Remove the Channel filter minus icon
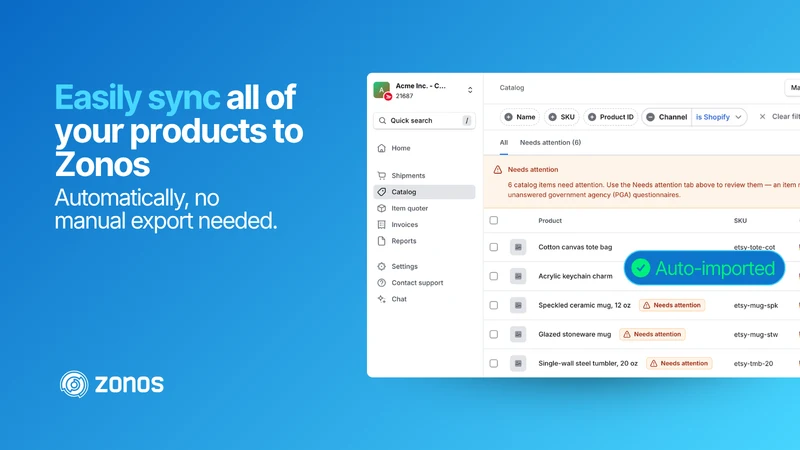The height and width of the screenshot is (450, 800). (651, 117)
